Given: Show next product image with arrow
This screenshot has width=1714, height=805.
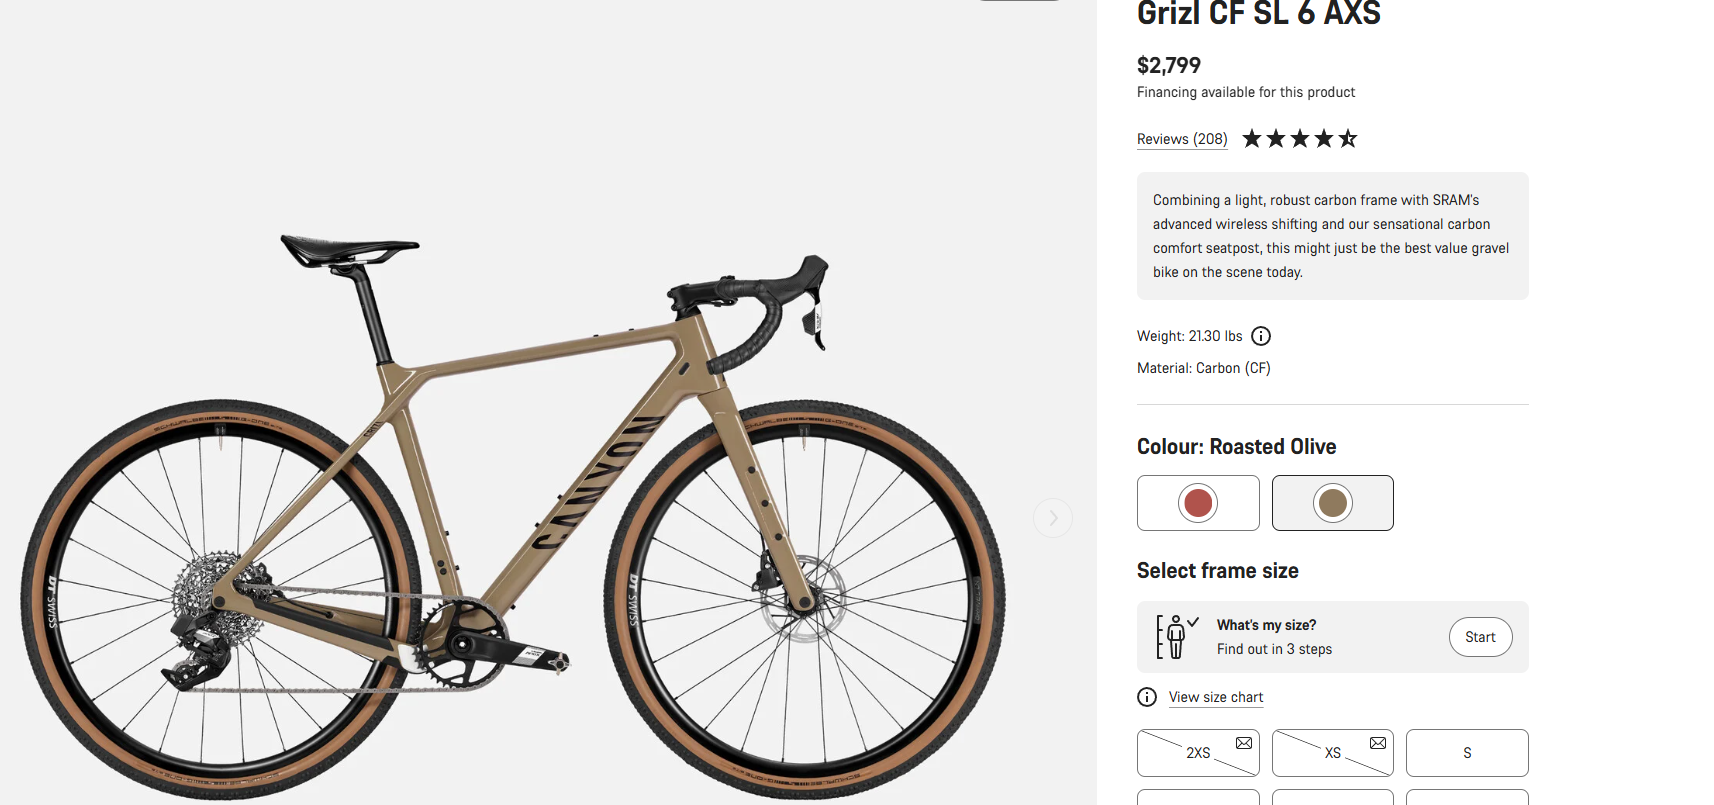Looking at the screenshot, I should (1053, 518).
